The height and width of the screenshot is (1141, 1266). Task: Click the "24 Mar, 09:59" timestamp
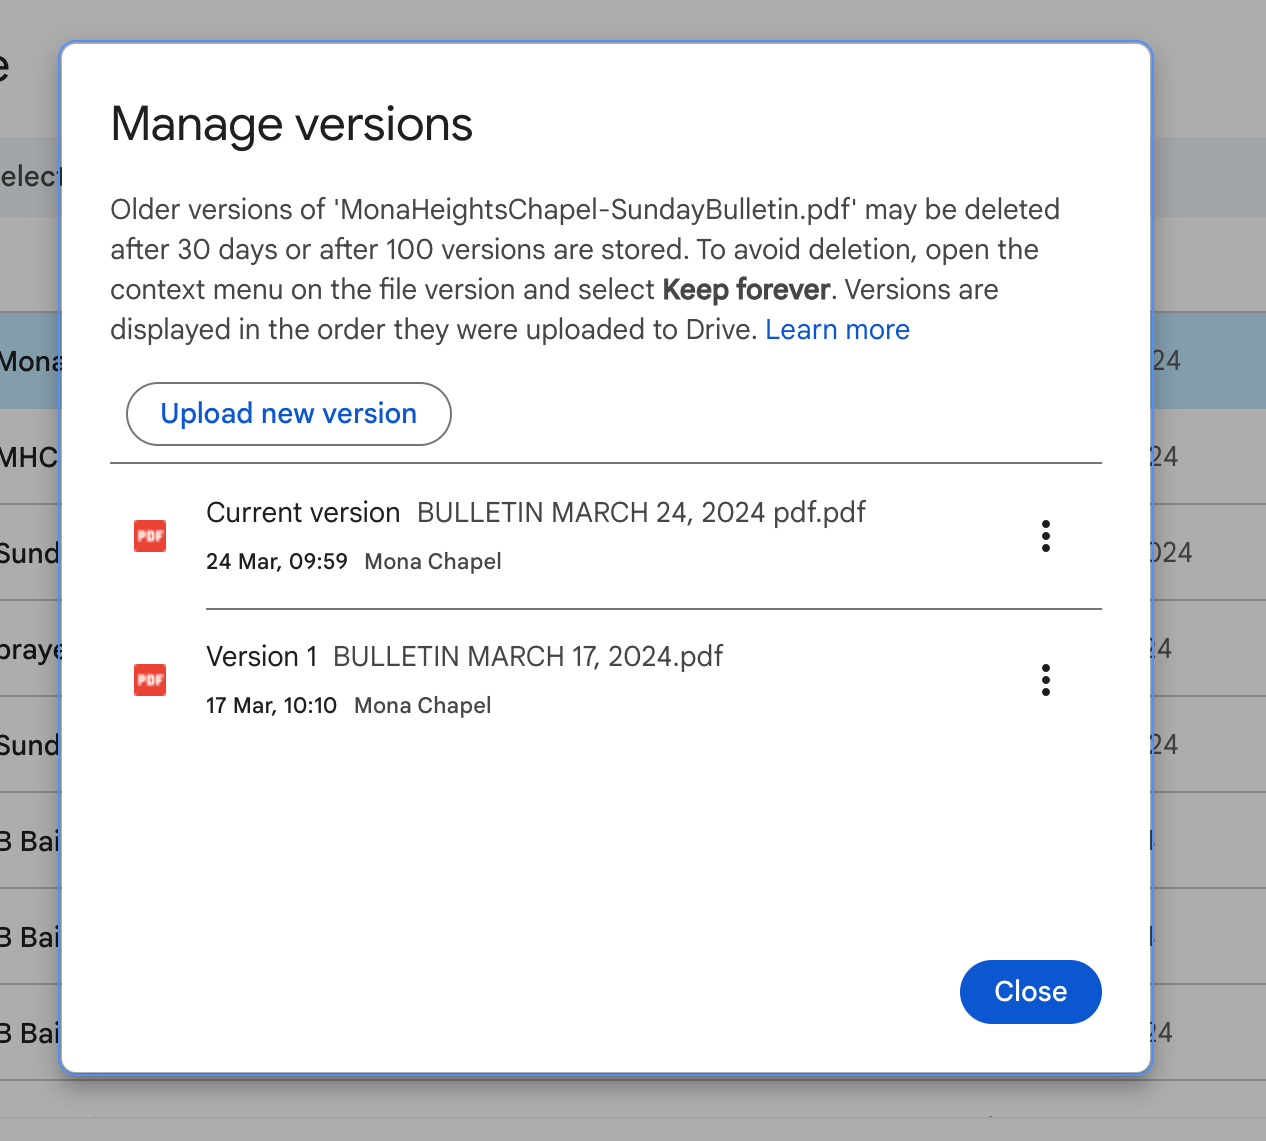pos(276,561)
